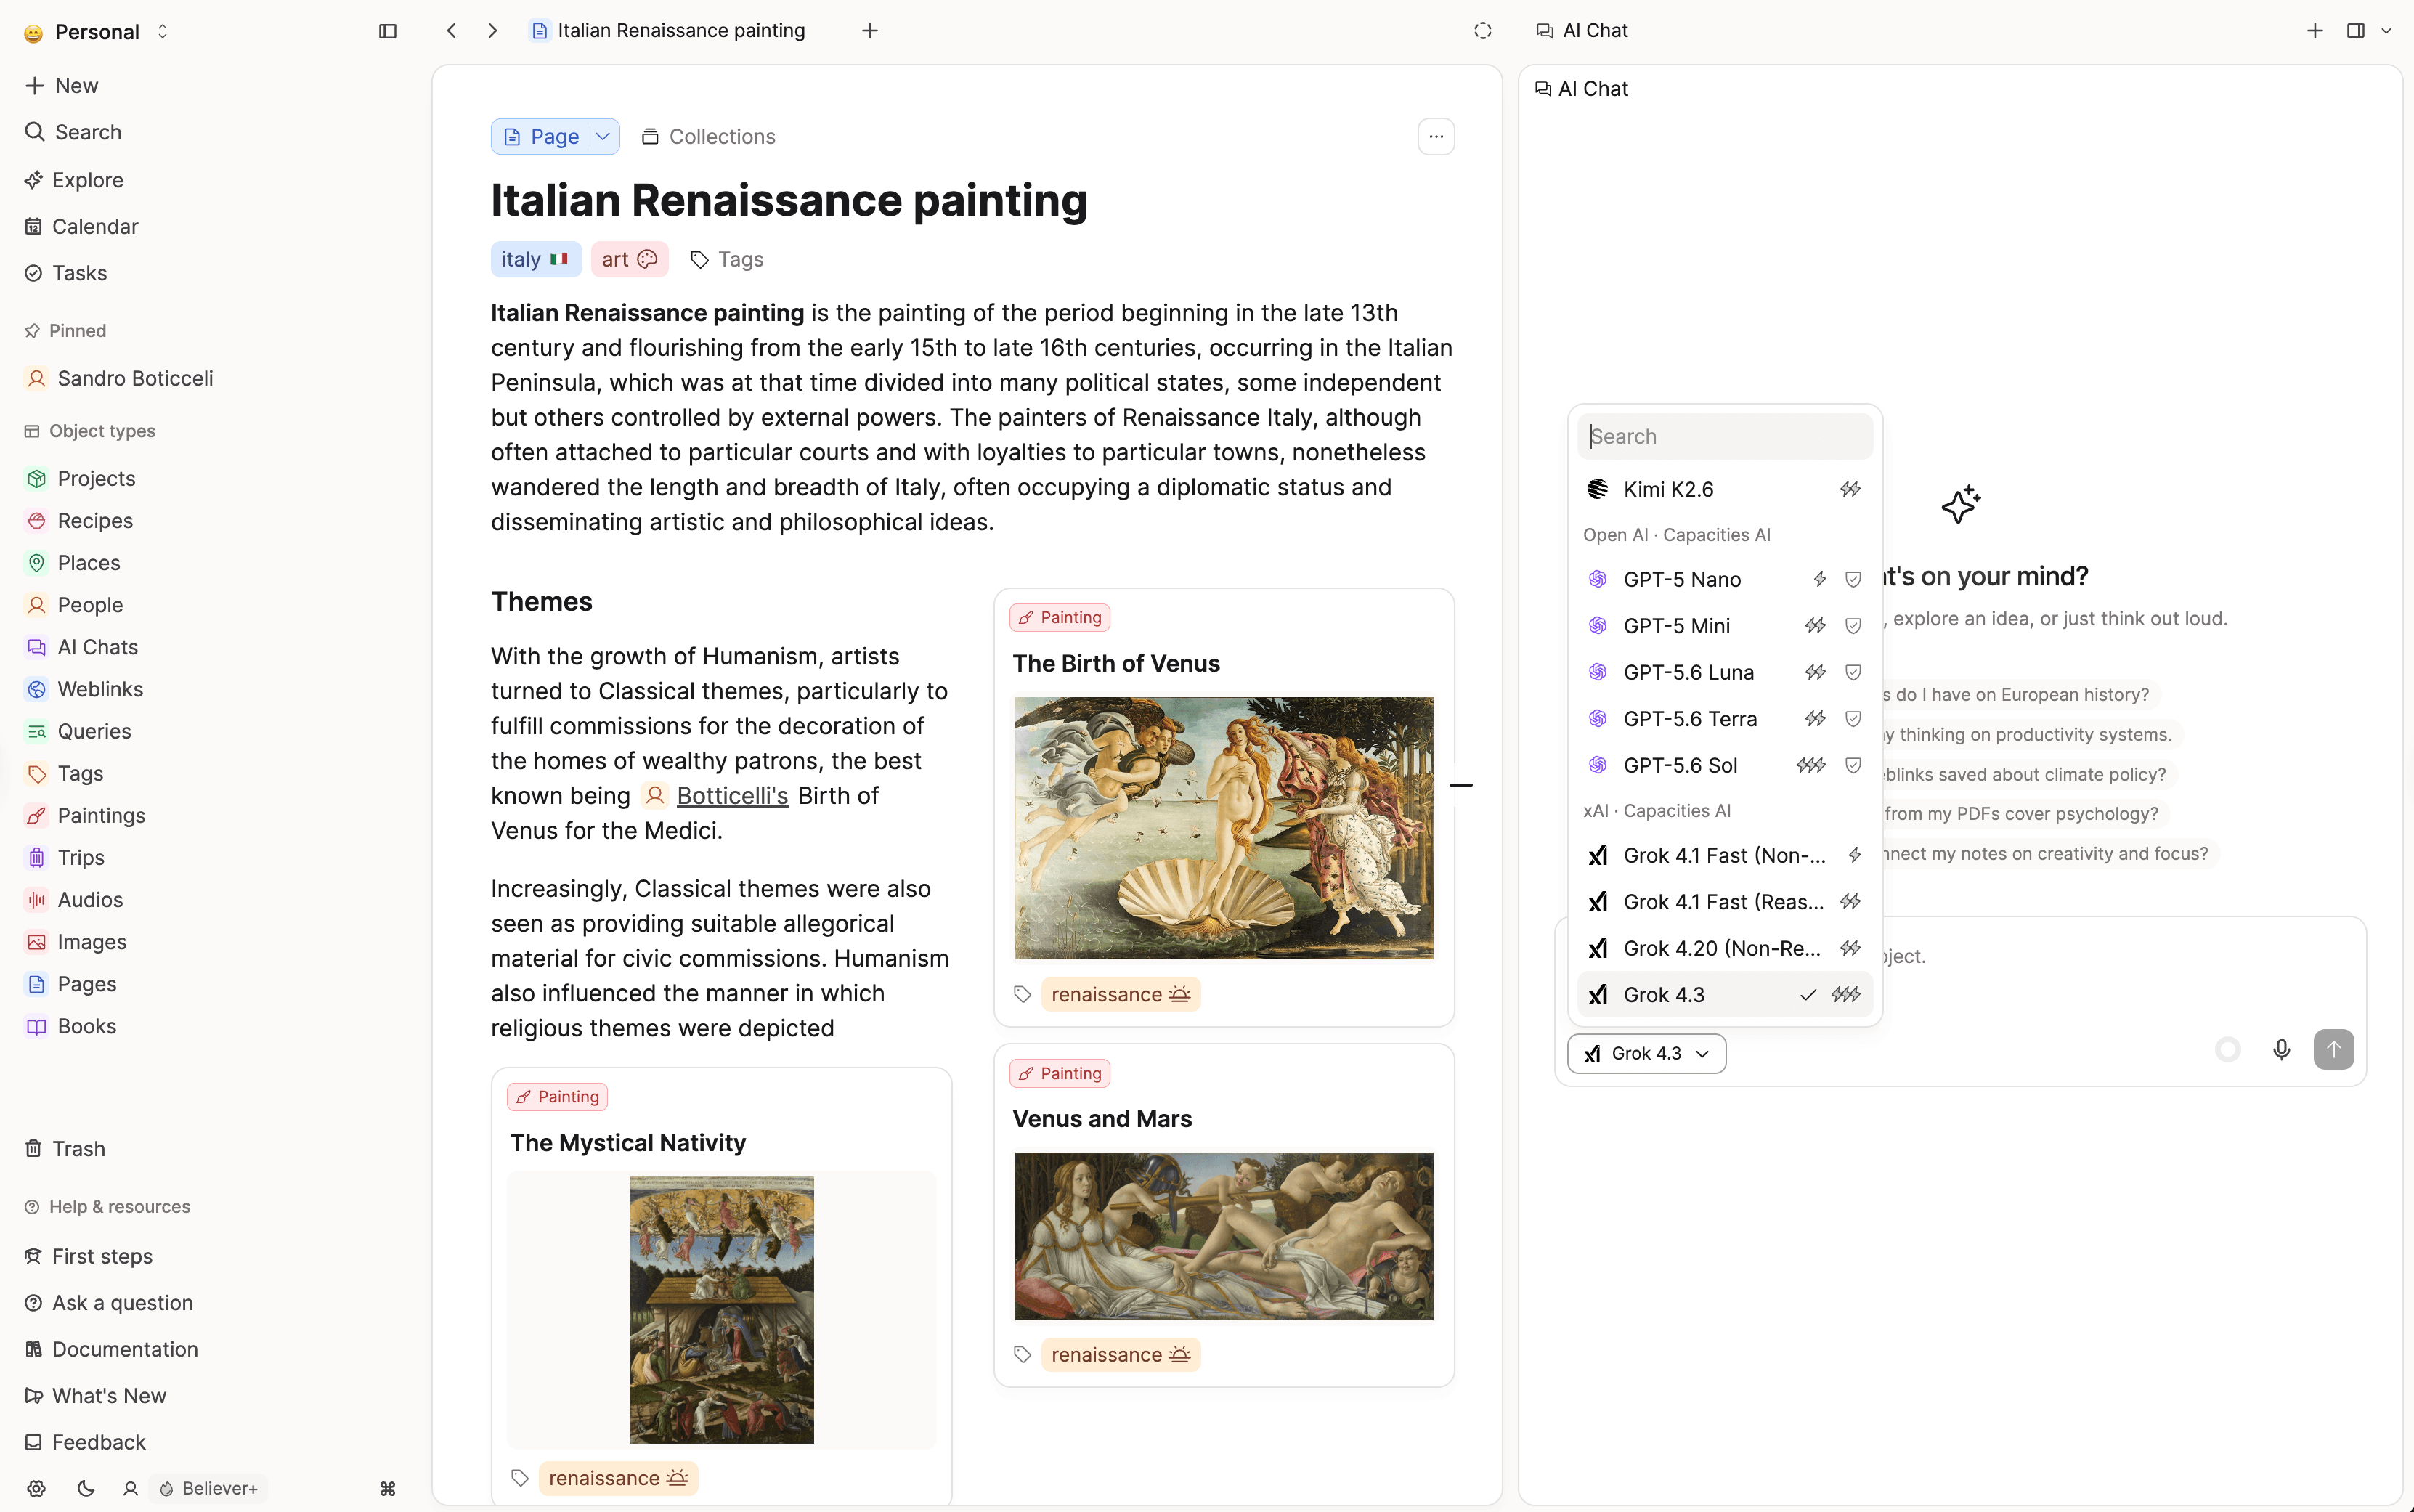
Task: Toggle dark mode moon icon
Action: point(86,1489)
